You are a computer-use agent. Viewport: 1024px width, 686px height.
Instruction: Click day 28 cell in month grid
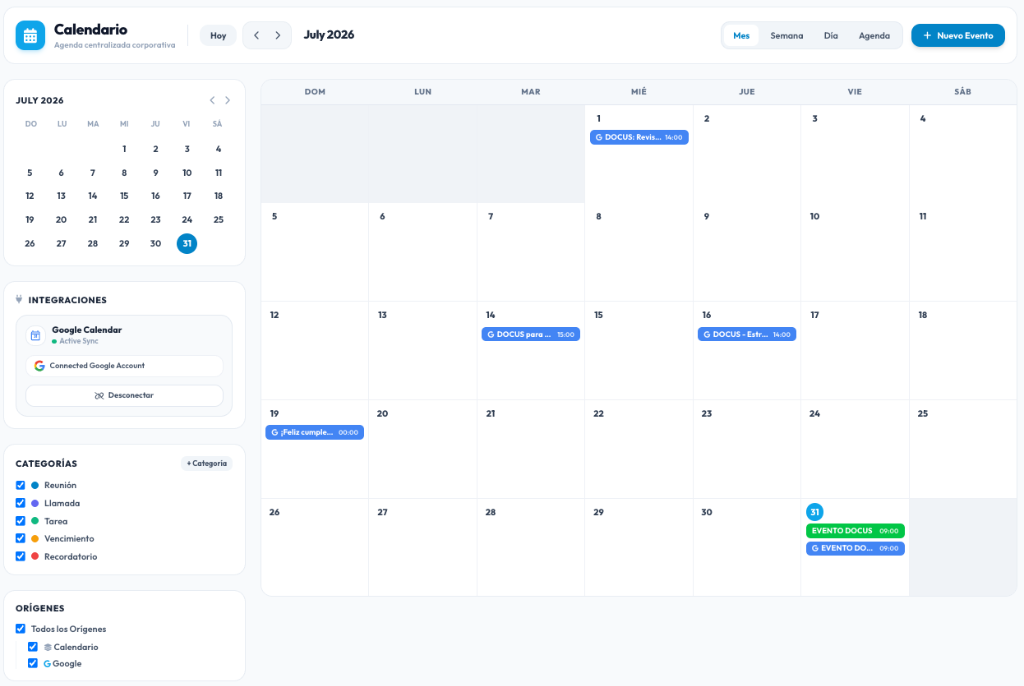pyautogui.click(x=530, y=547)
